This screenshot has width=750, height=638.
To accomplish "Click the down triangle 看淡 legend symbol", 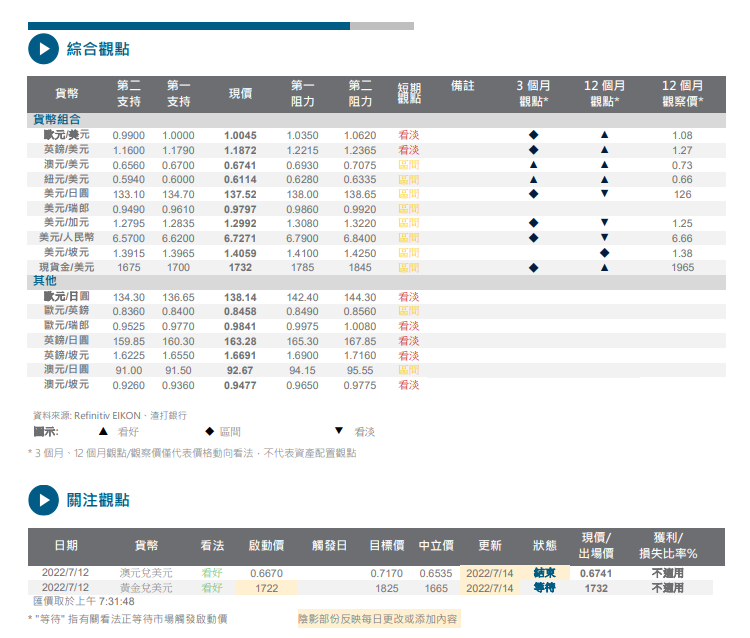I will 339,432.
